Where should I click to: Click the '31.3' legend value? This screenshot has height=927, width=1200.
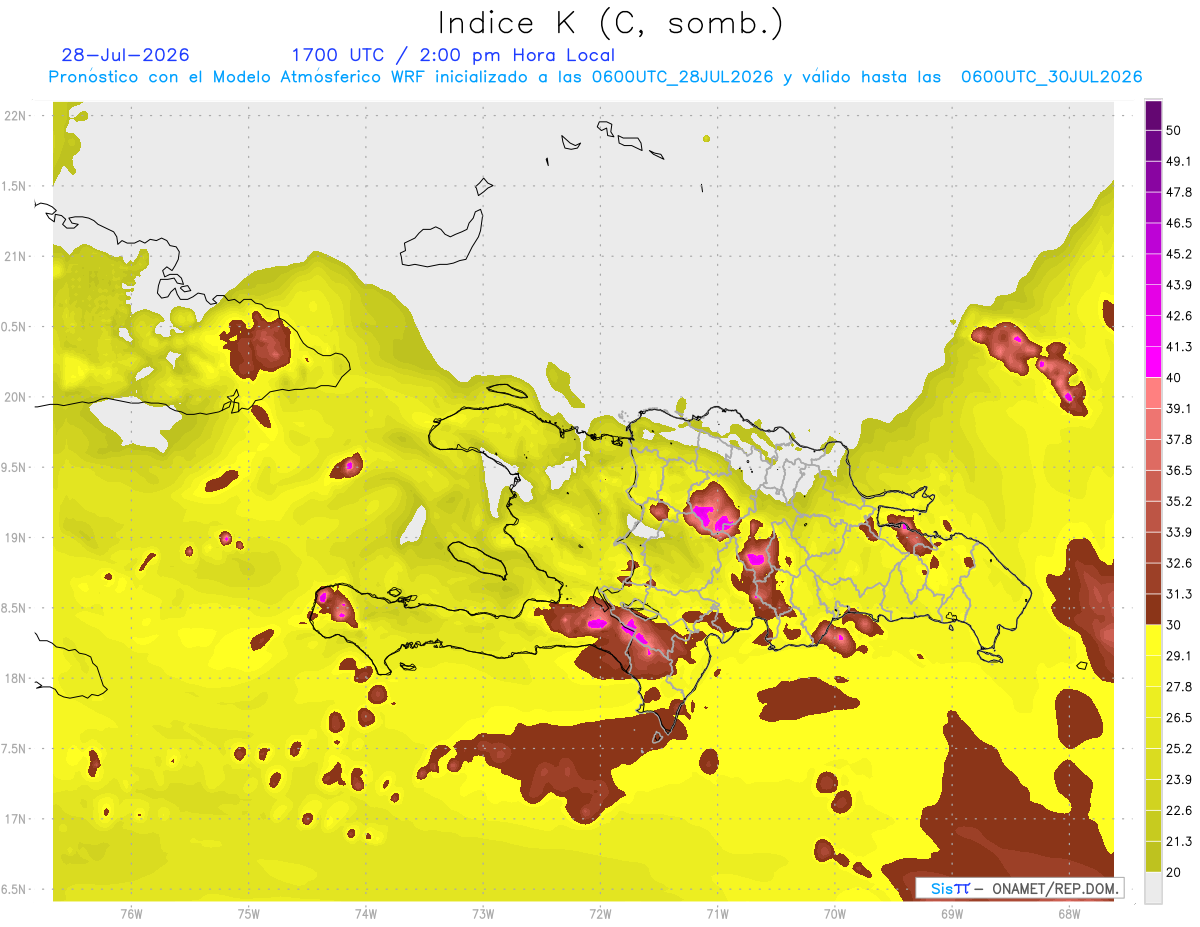coord(1179,595)
